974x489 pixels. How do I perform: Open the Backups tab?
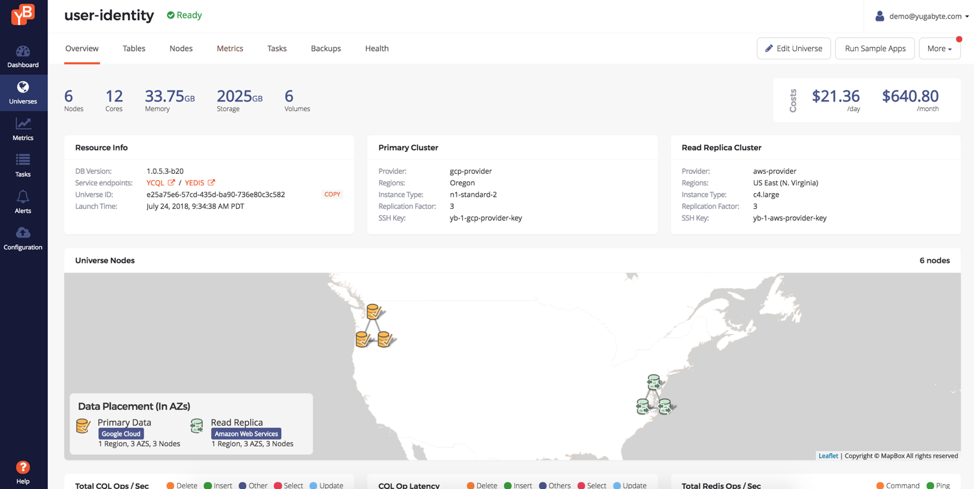point(325,48)
